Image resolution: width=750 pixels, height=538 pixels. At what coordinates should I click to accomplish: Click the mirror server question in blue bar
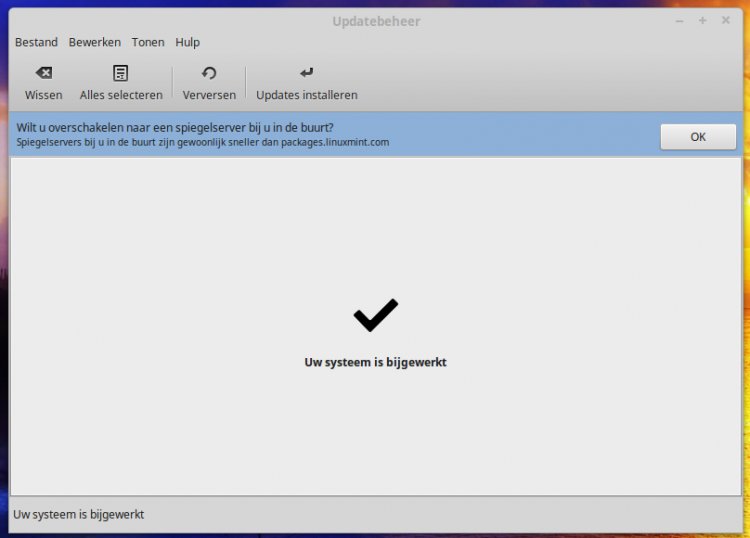click(175, 128)
